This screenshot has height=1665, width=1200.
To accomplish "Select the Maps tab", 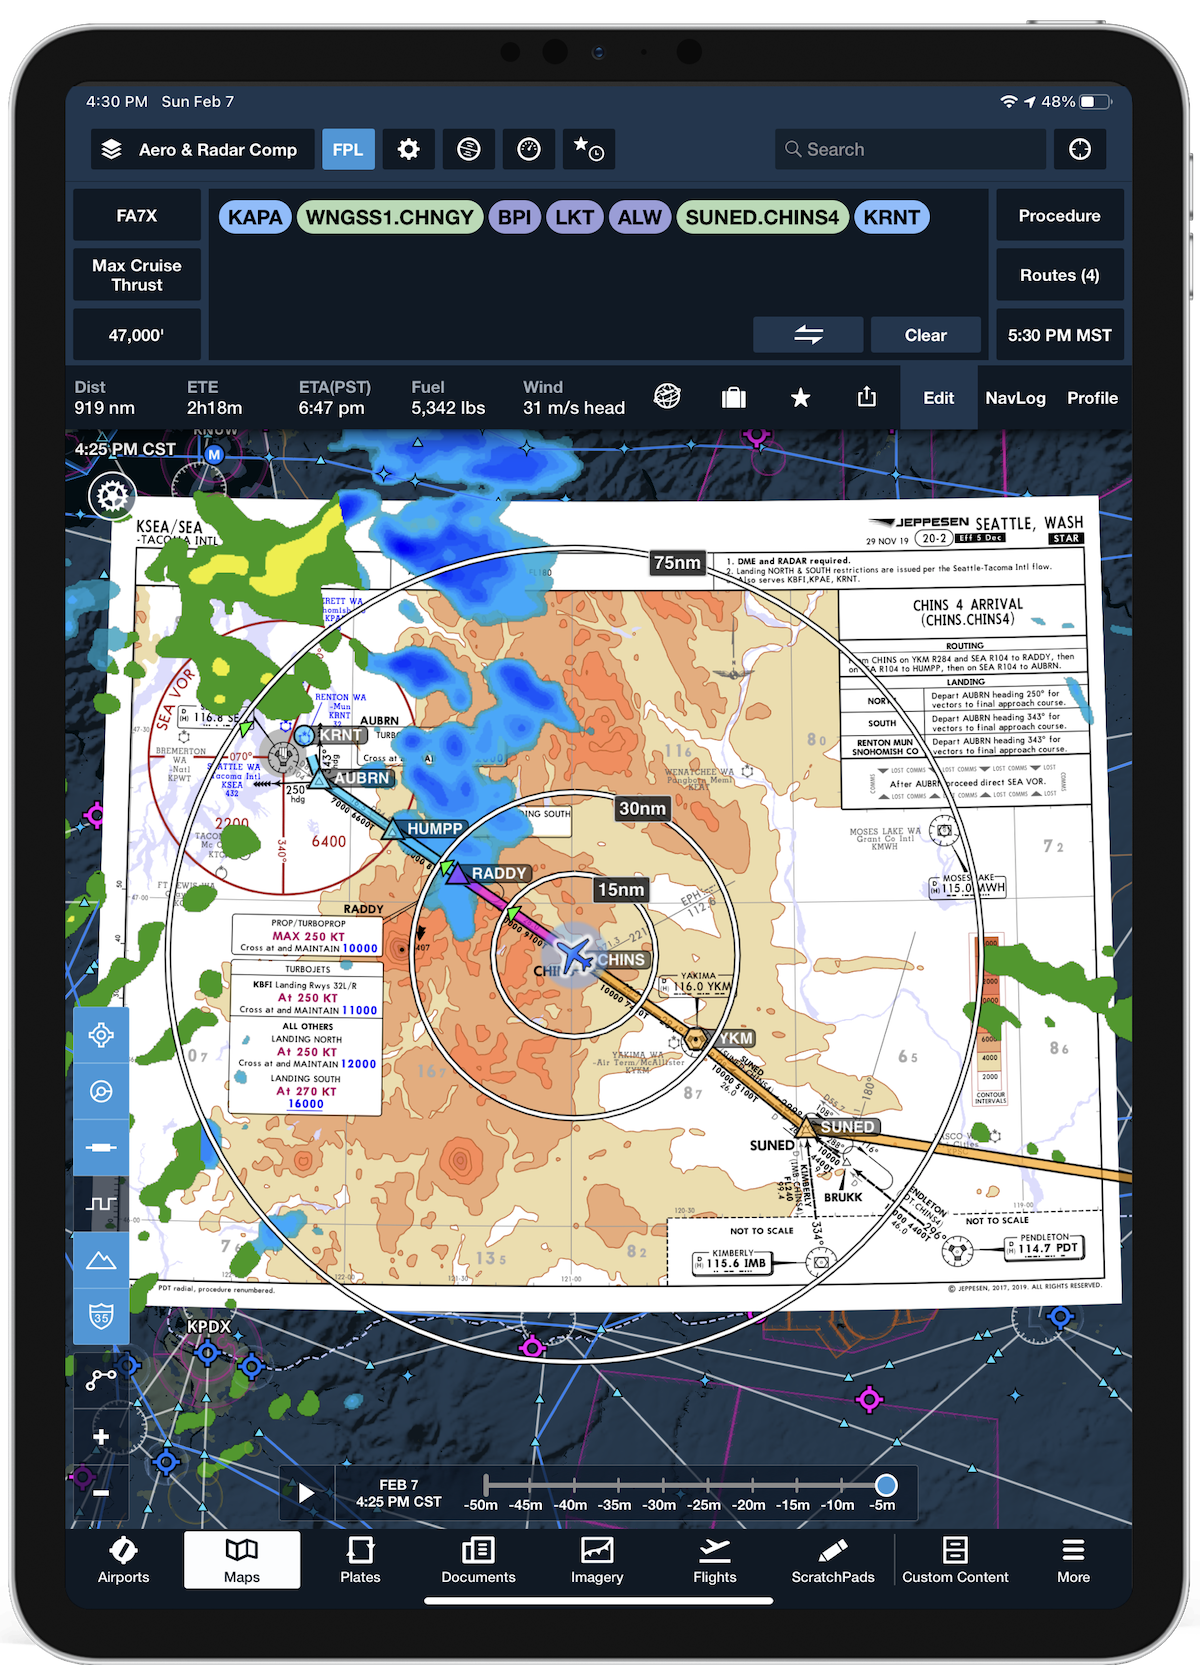I will [x=242, y=1560].
